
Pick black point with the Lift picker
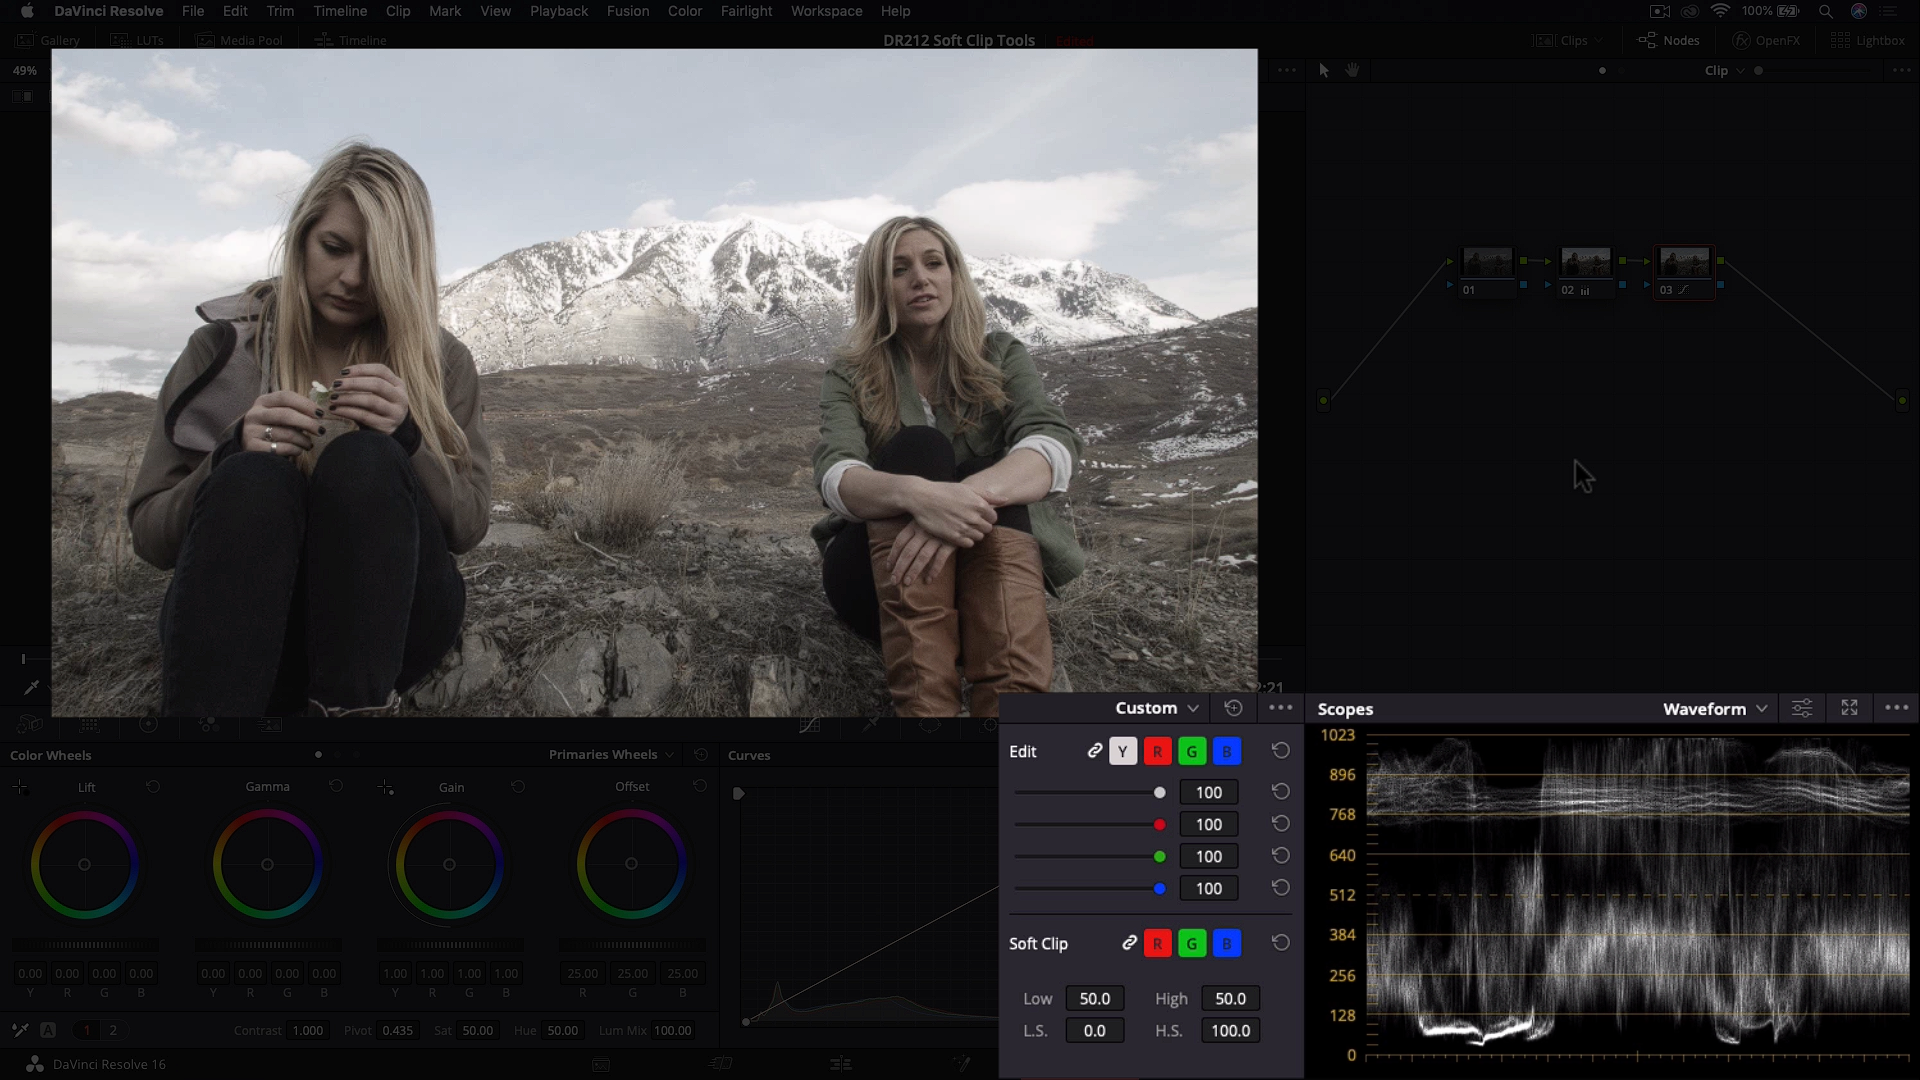coord(20,788)
